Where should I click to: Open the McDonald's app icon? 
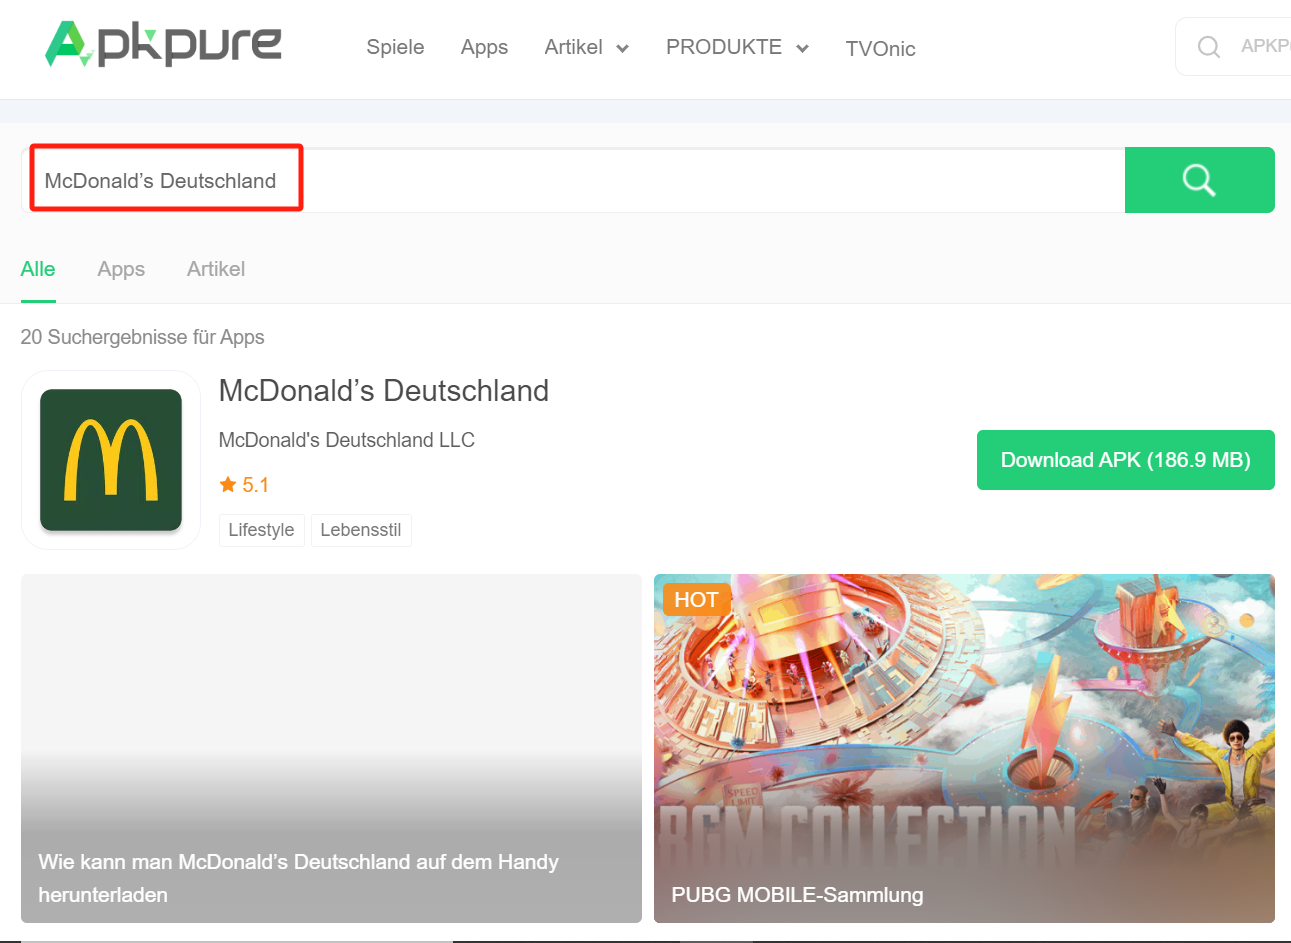[x=110, y=460]
